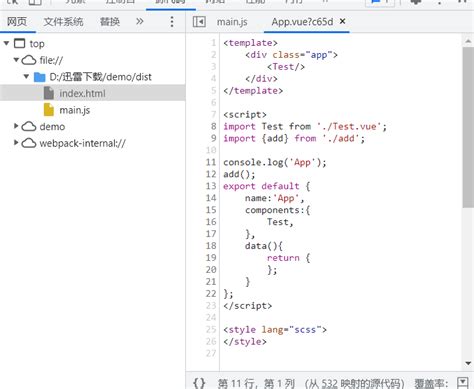This screenshot has height=389, width=474.
Task: Click the data(){ code line
Action: pyautogui.click(x=264, y=246)
